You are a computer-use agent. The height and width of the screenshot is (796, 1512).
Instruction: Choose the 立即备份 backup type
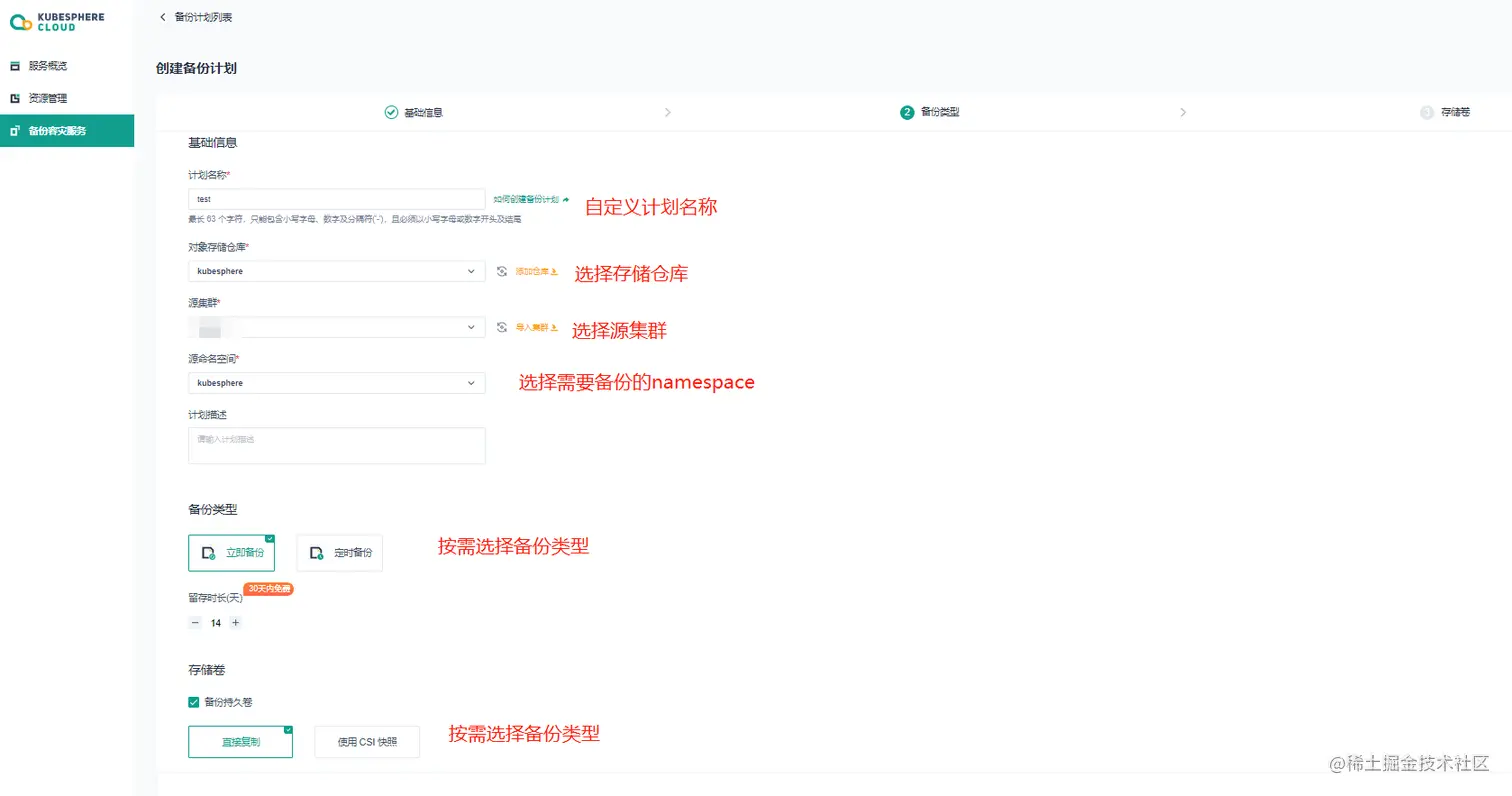(231, 553)
